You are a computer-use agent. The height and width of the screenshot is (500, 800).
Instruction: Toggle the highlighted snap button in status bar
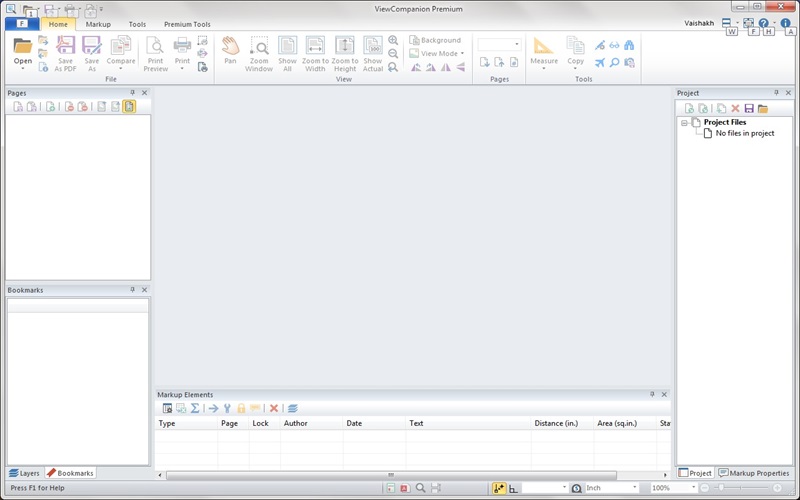coord(498,488)
